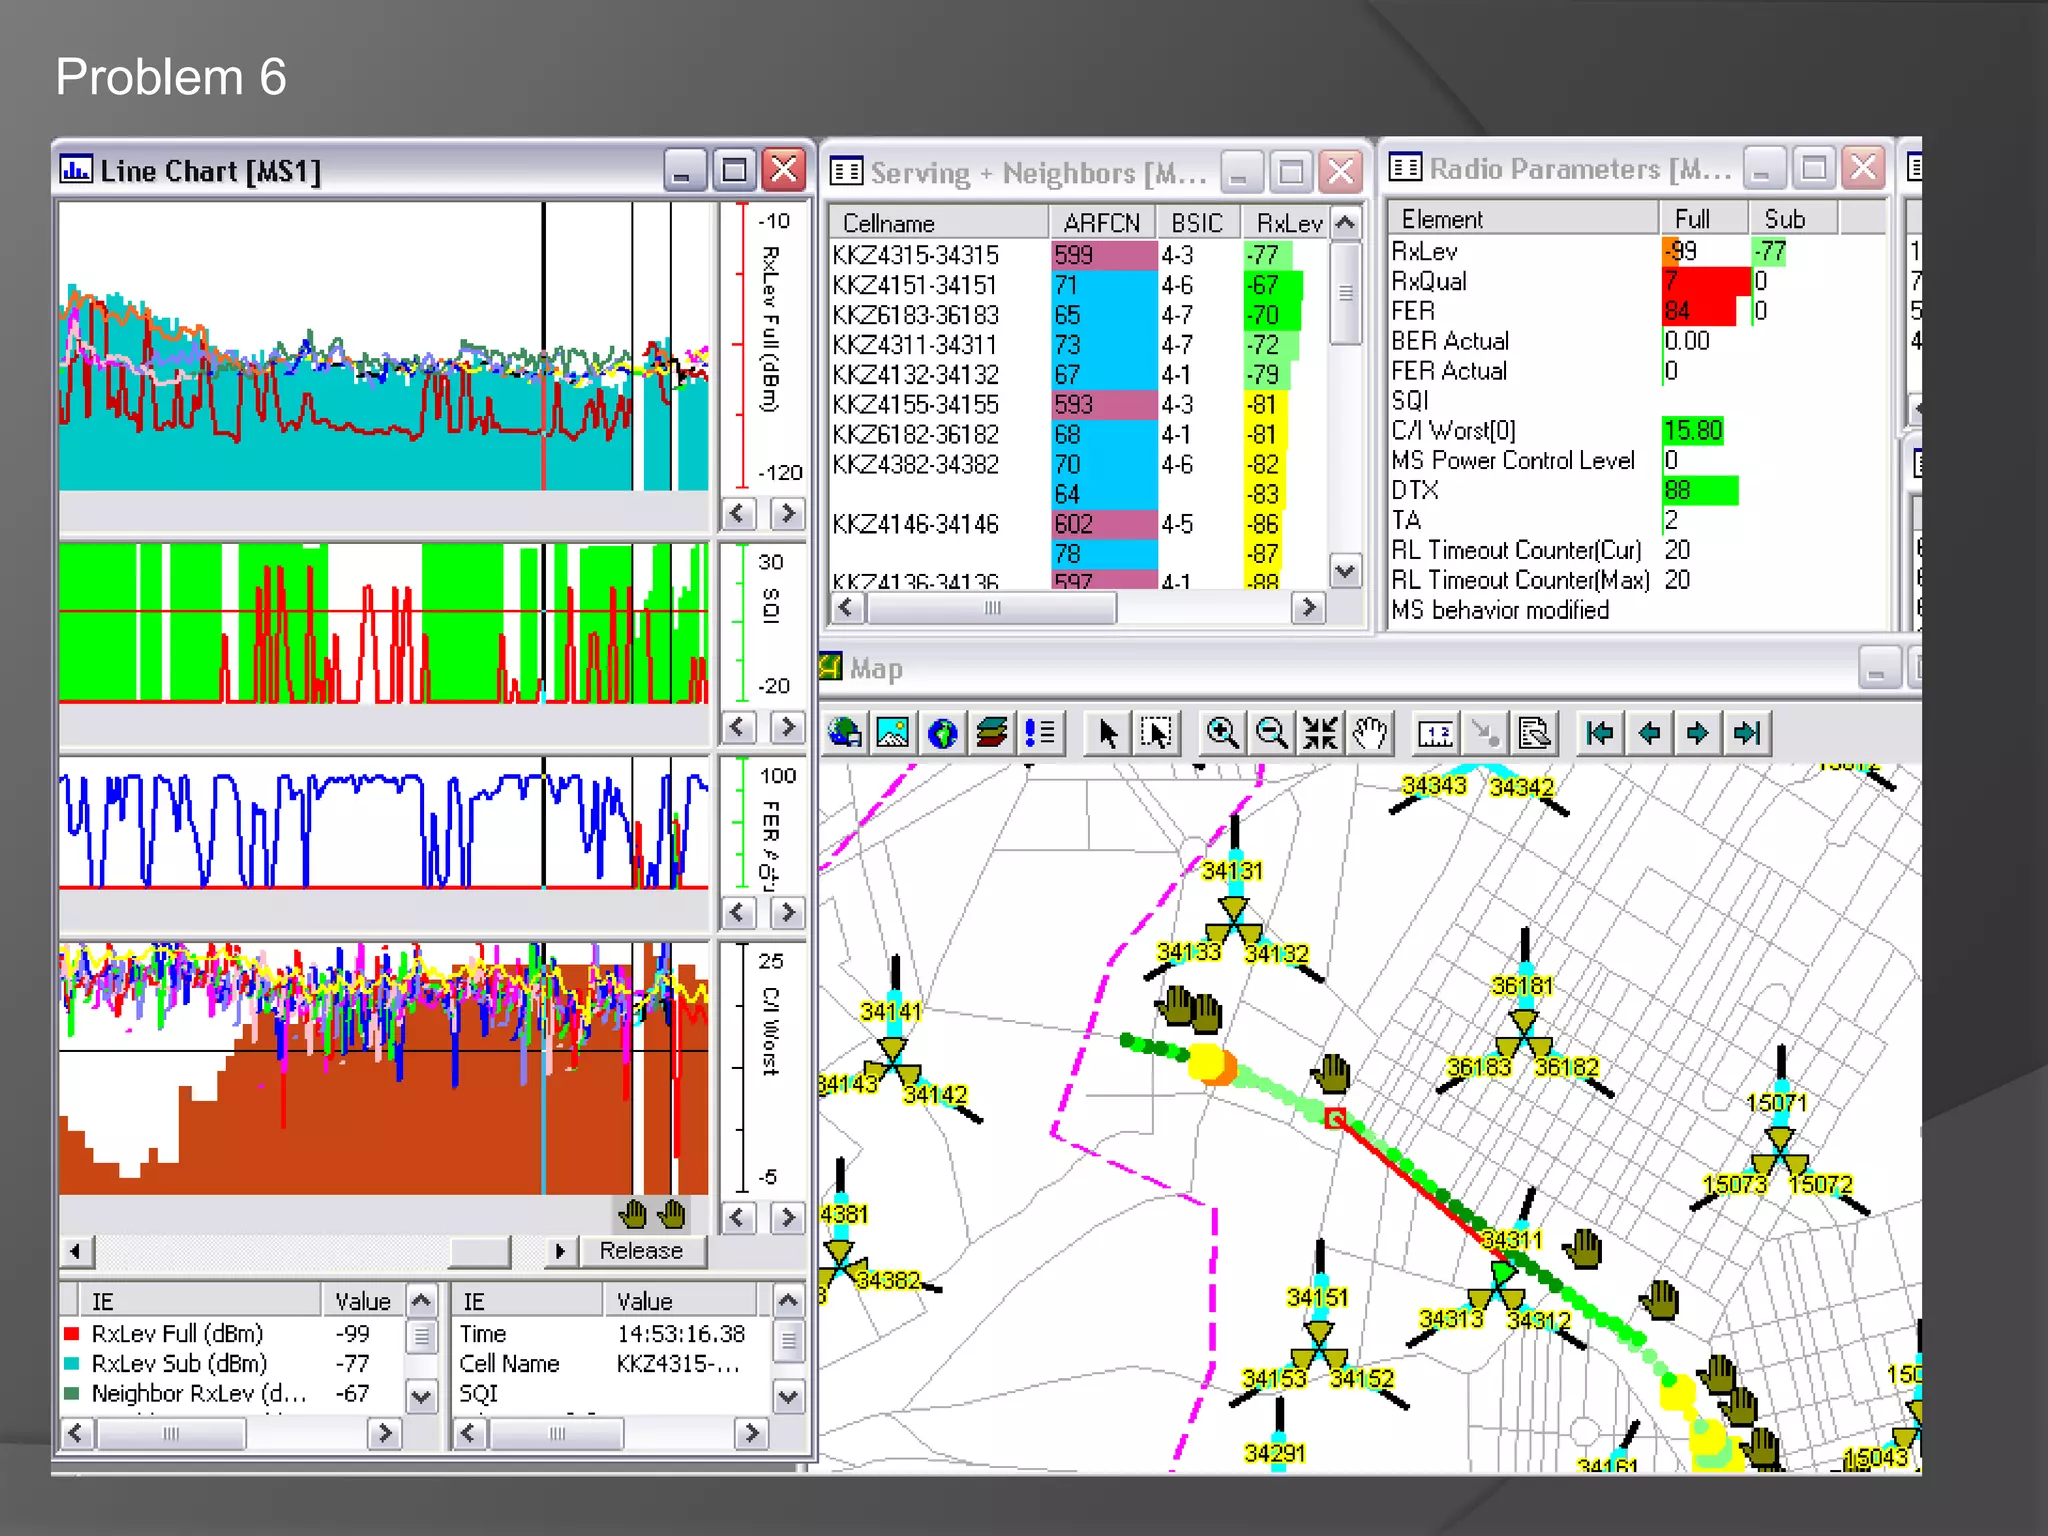Jump to first item with arrow-bar icon
Viewport: 2048px width, 1536px height.
tap(1600, 734)
